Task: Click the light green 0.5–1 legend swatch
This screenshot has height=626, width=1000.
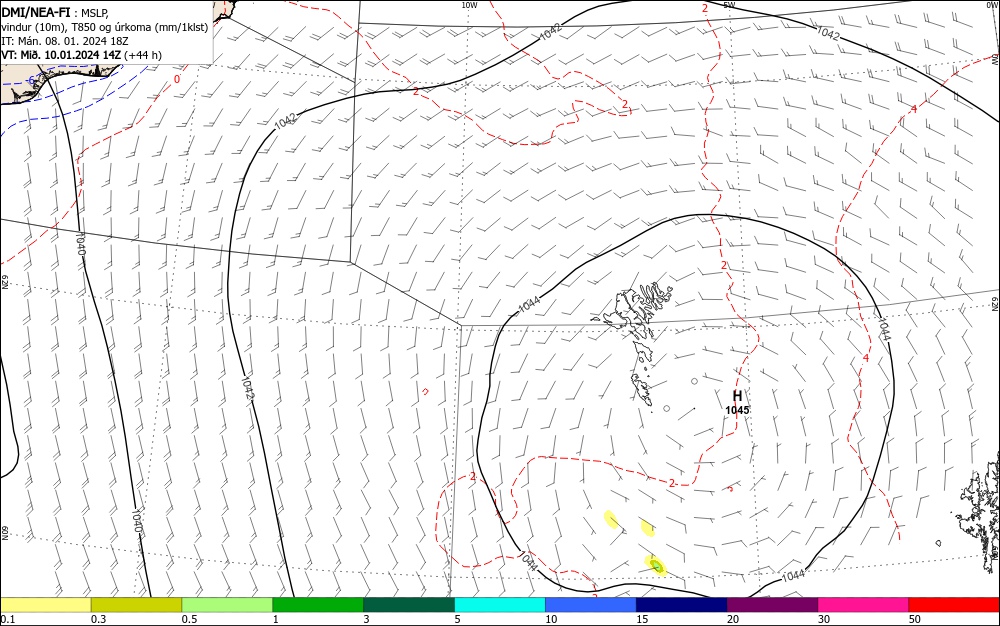Action: tap(227, 605)
